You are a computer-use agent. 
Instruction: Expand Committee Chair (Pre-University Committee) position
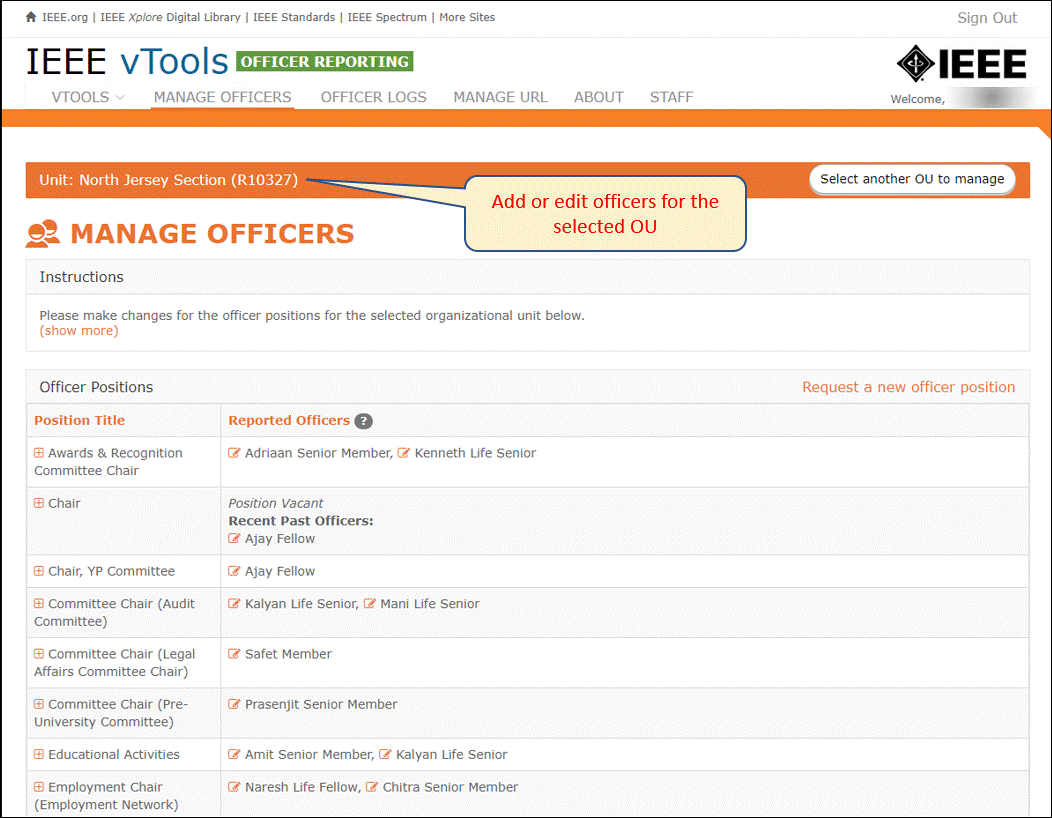click(39, 704)
